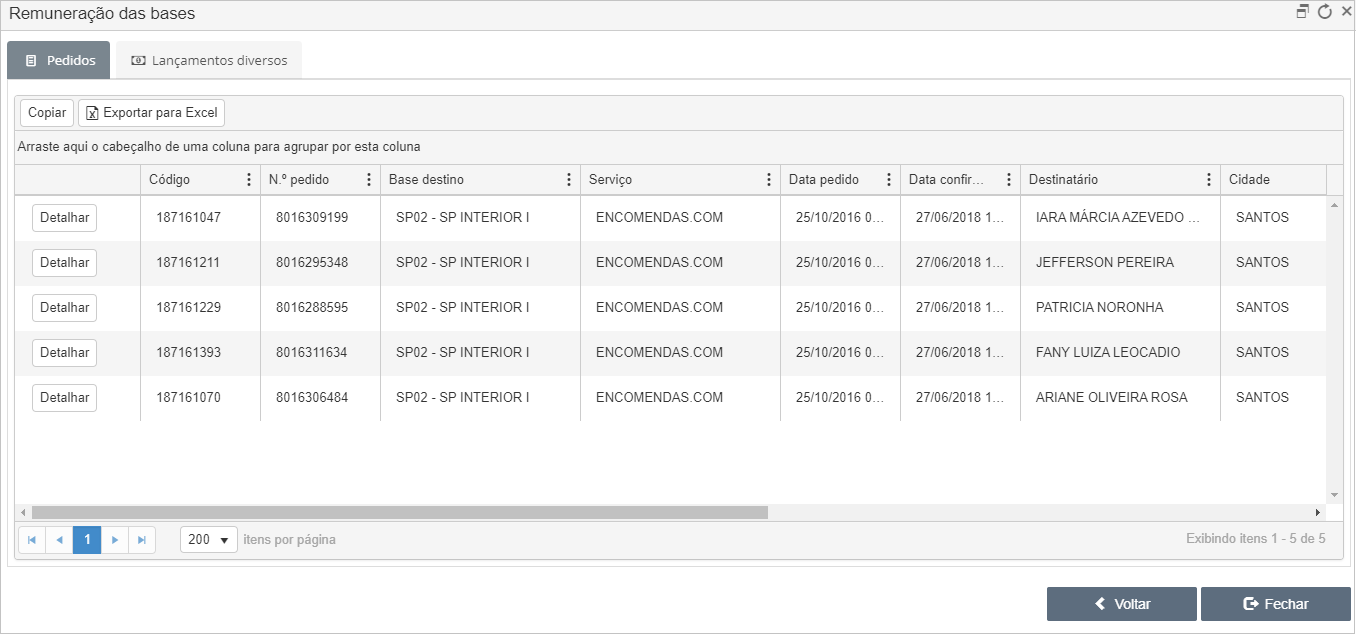Select order number 8016295348 cell
This screenshot has width=1356, height=637.
point(321,263)
